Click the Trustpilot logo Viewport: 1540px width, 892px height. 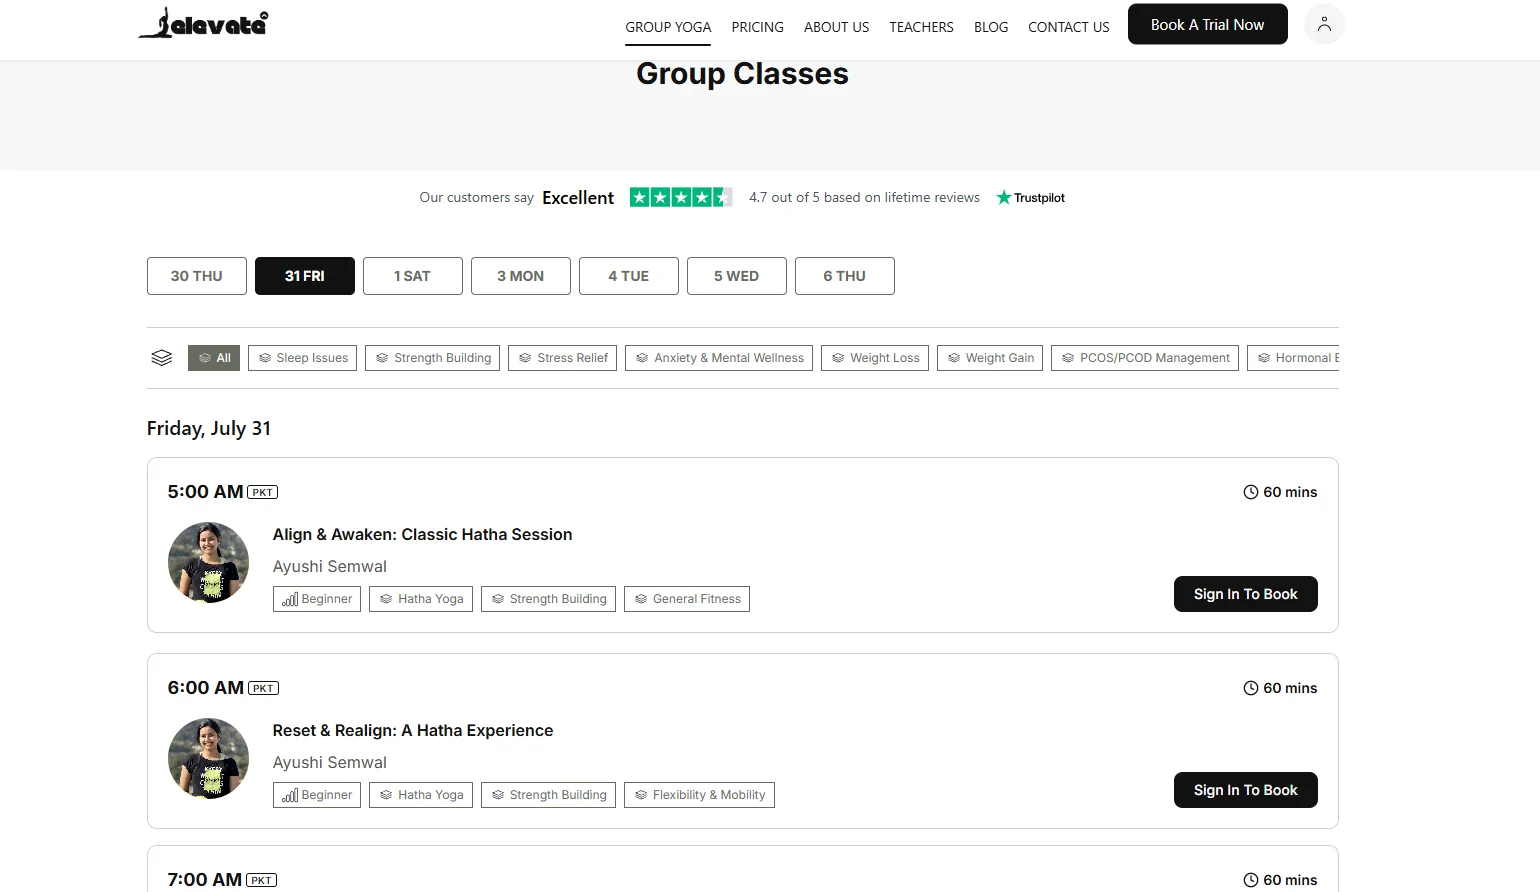point(1030,198)
